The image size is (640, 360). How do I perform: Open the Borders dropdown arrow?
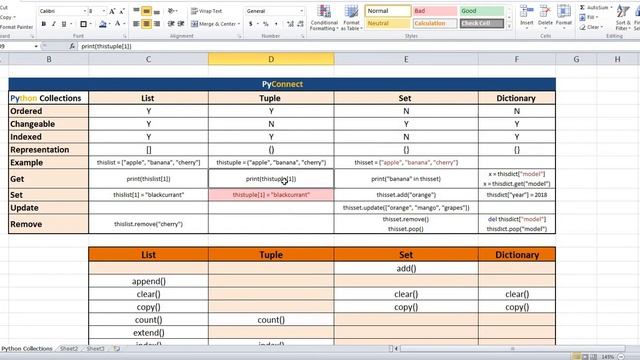tap(90, 24)
